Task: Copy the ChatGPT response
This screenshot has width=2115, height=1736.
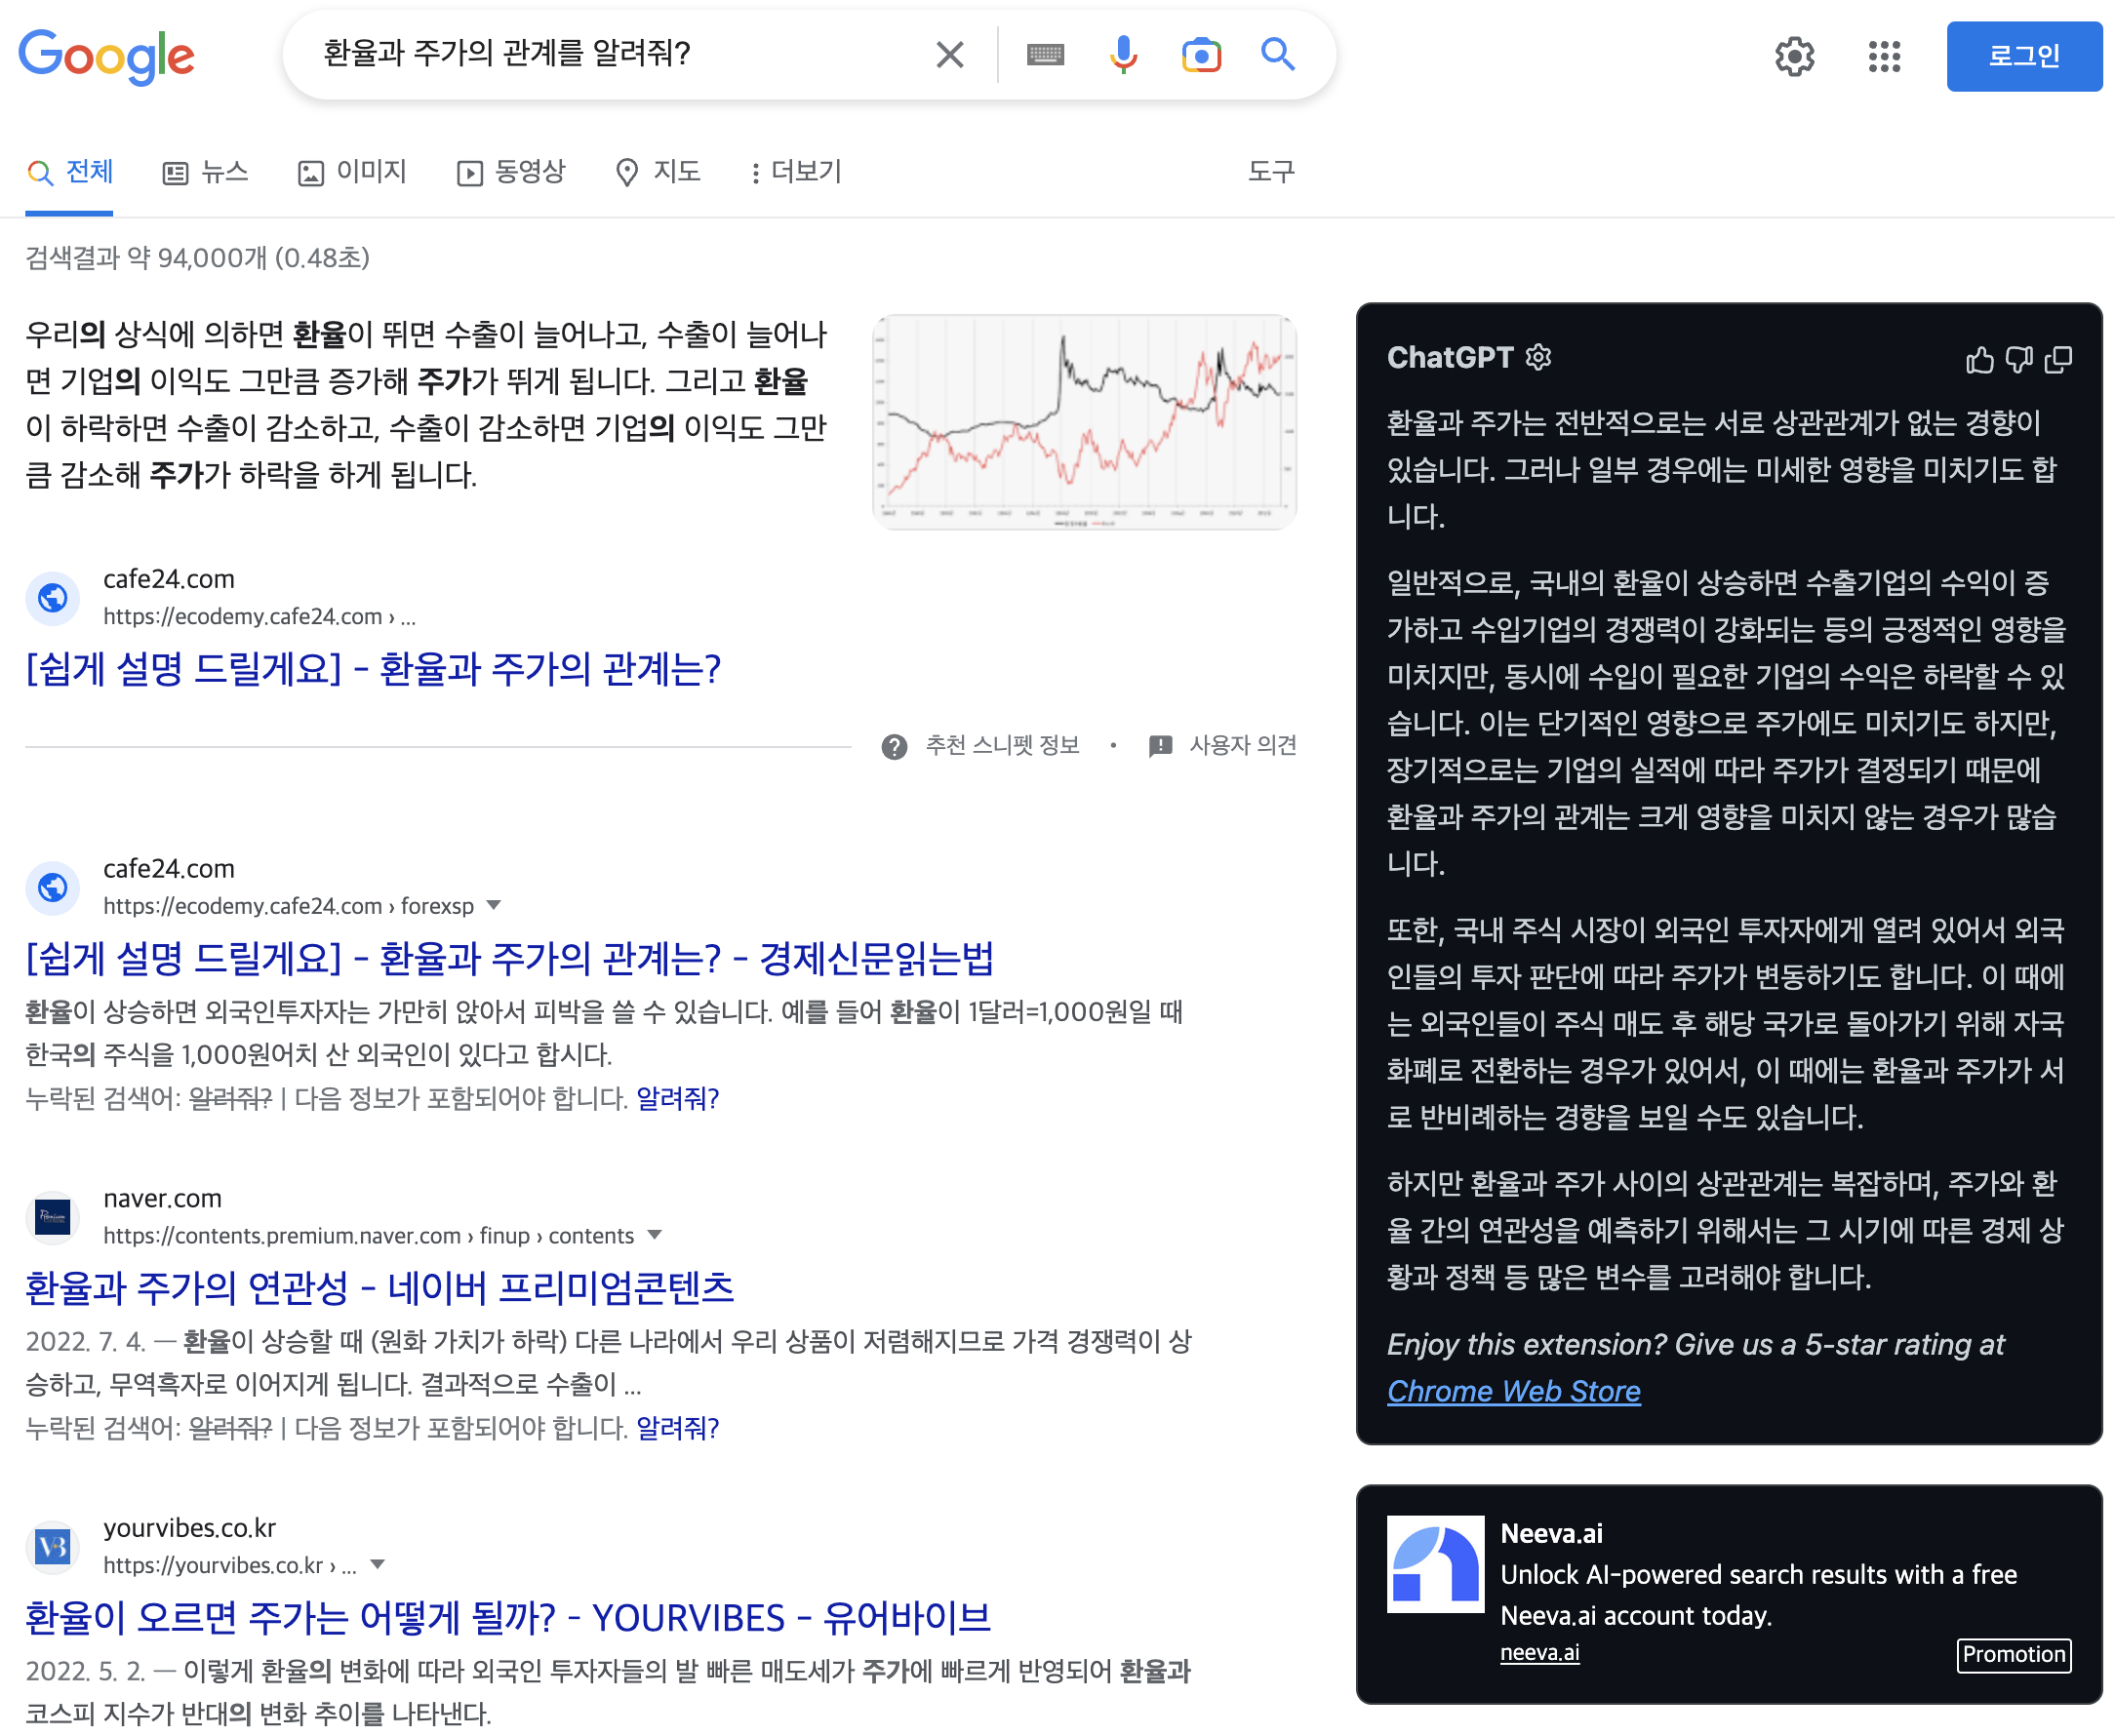Action: [2058, 360]
